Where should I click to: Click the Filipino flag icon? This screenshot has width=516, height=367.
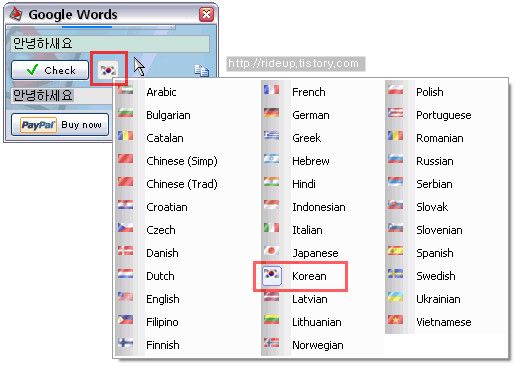[125, 320]
